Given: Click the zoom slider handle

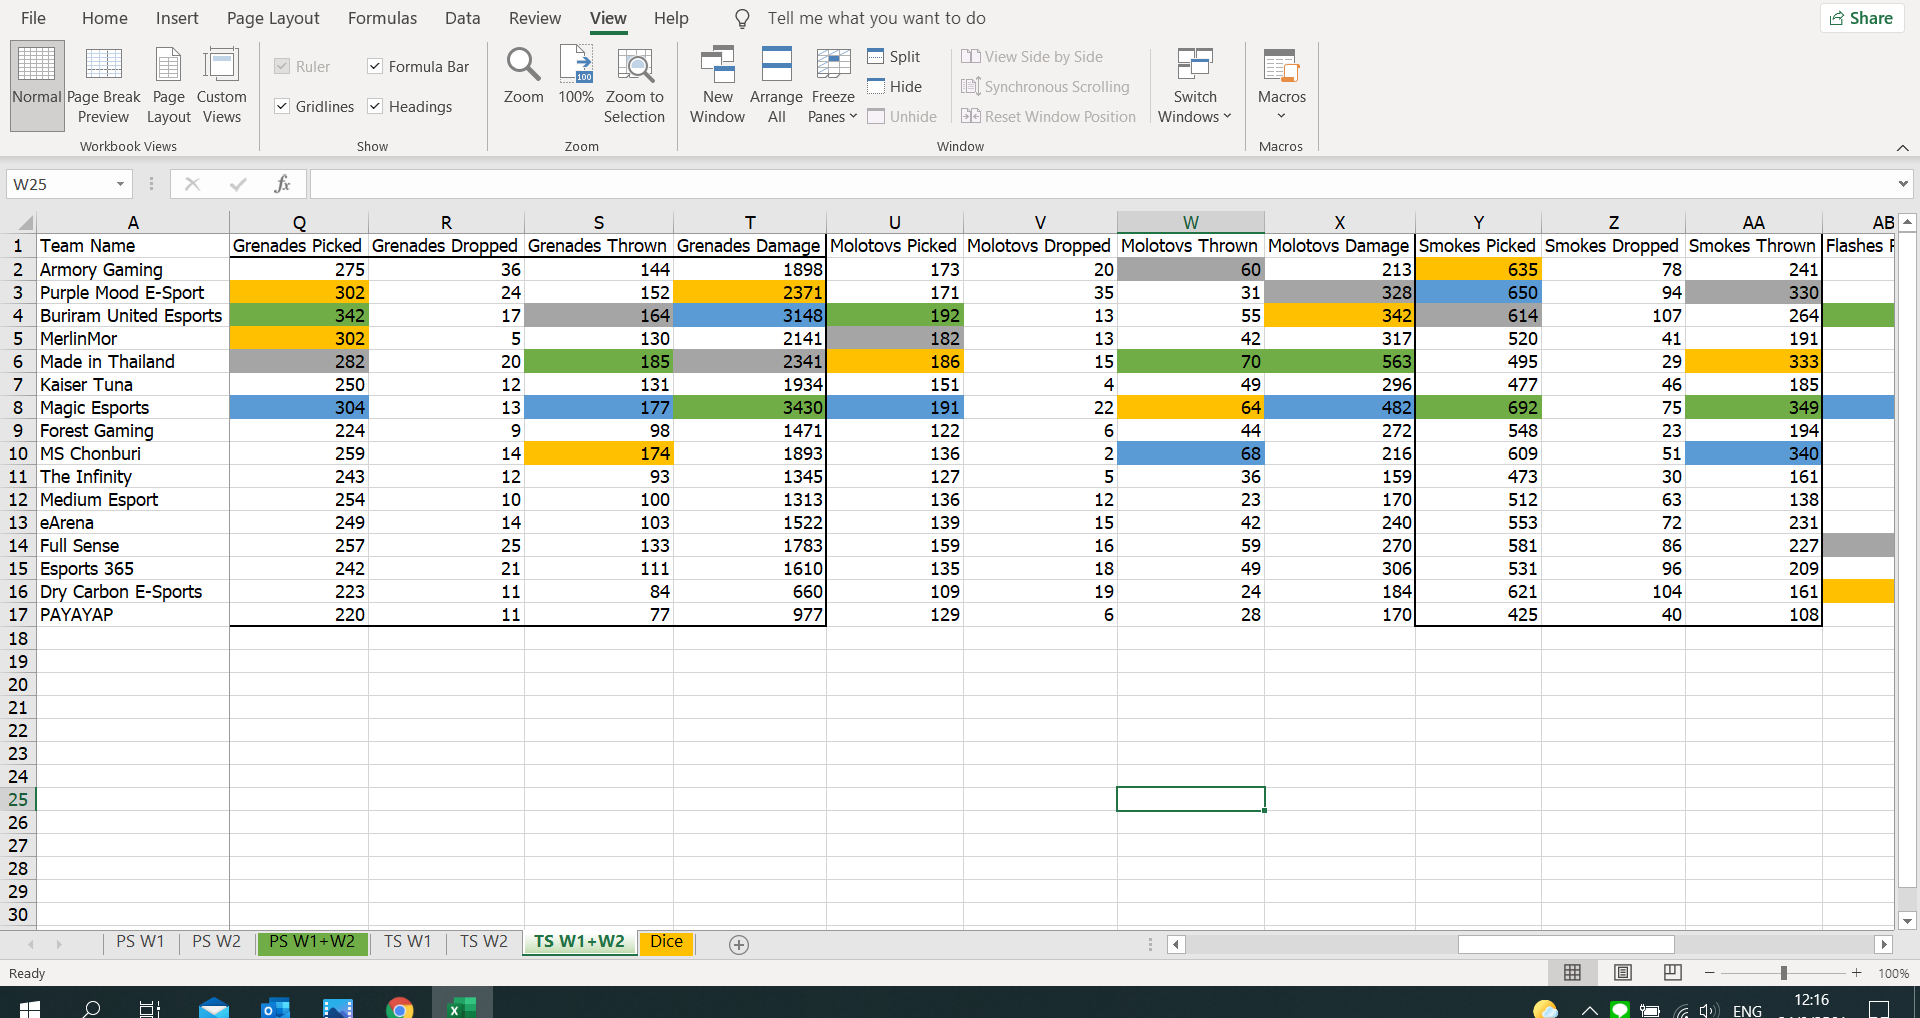Looking at the screenshot, I should coord(1783,973).
